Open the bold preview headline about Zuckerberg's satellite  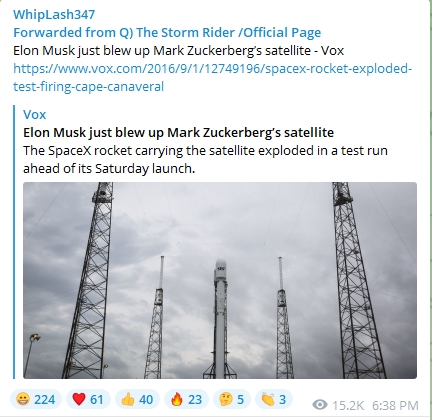178,132
